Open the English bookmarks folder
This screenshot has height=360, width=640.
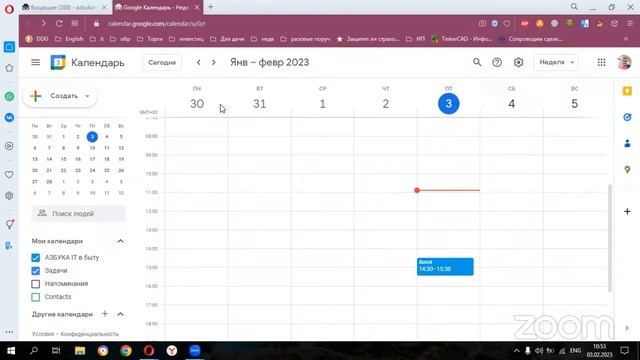pos(69,39)
